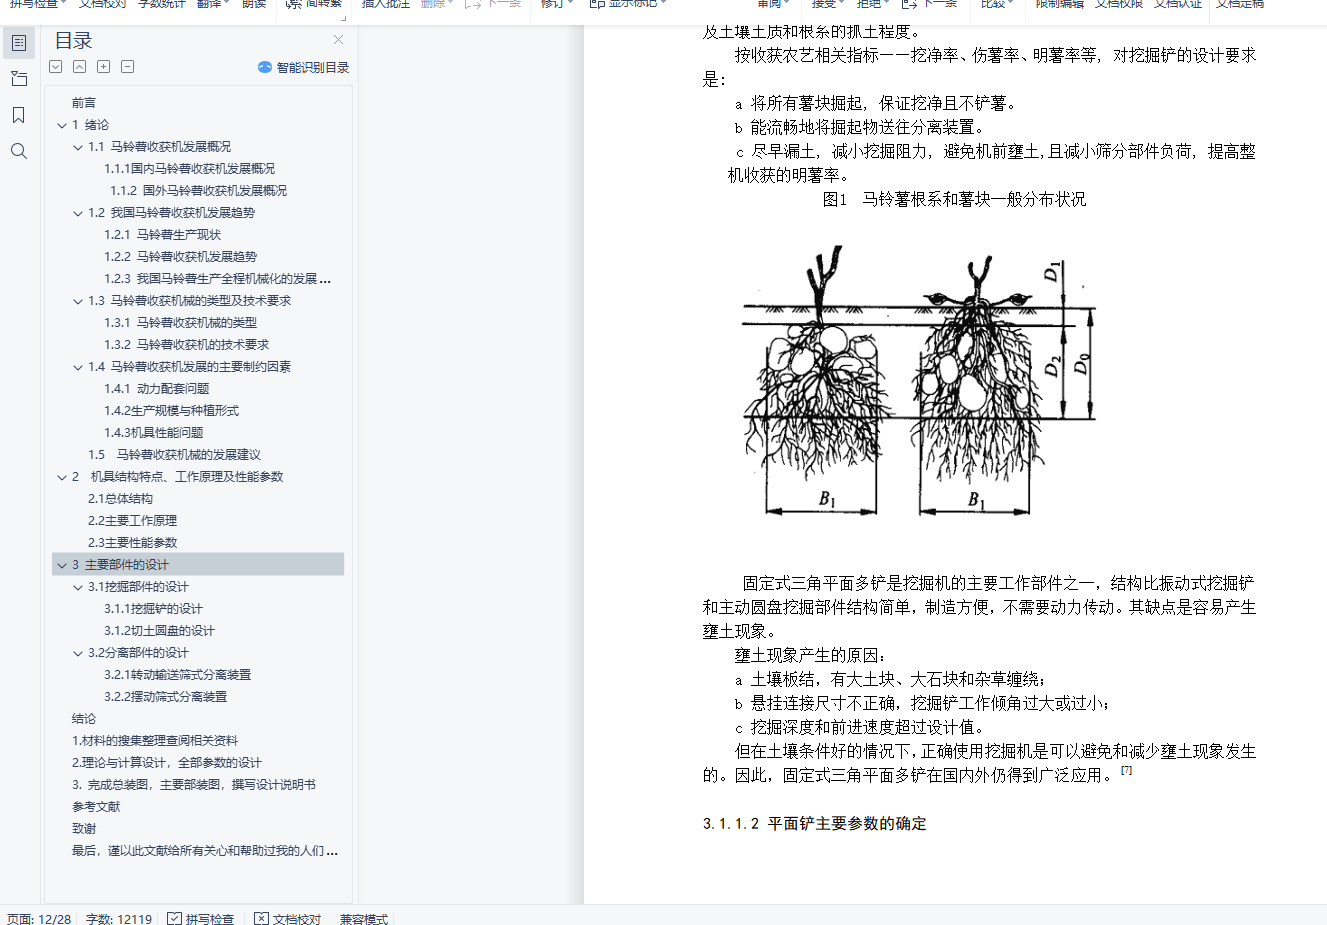Go to '3.2.2摆动筛式分离装置' heading
Image resolution: width=1327 pixels, height=925 pixels.
click(x=165, y=697)
